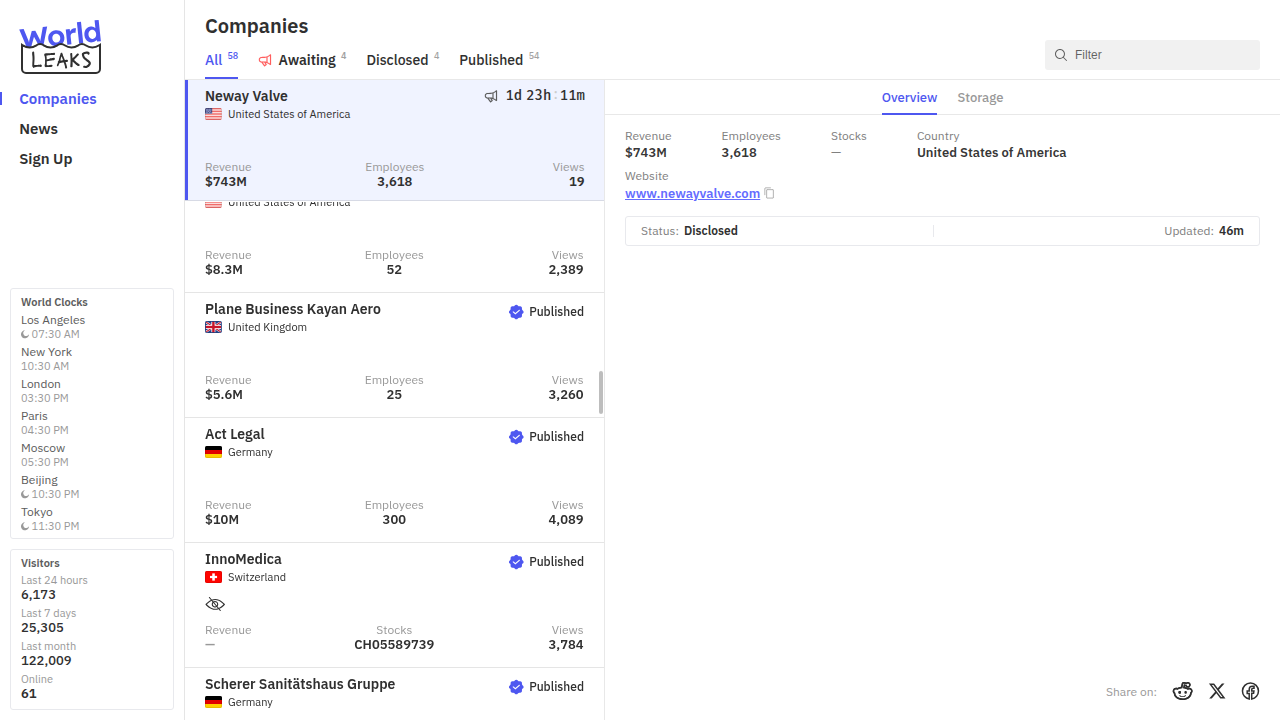1280x720 pixels.
Task: Click the company list scrollbar thumb
Action: pyautogui.click(x=601, y=392)
